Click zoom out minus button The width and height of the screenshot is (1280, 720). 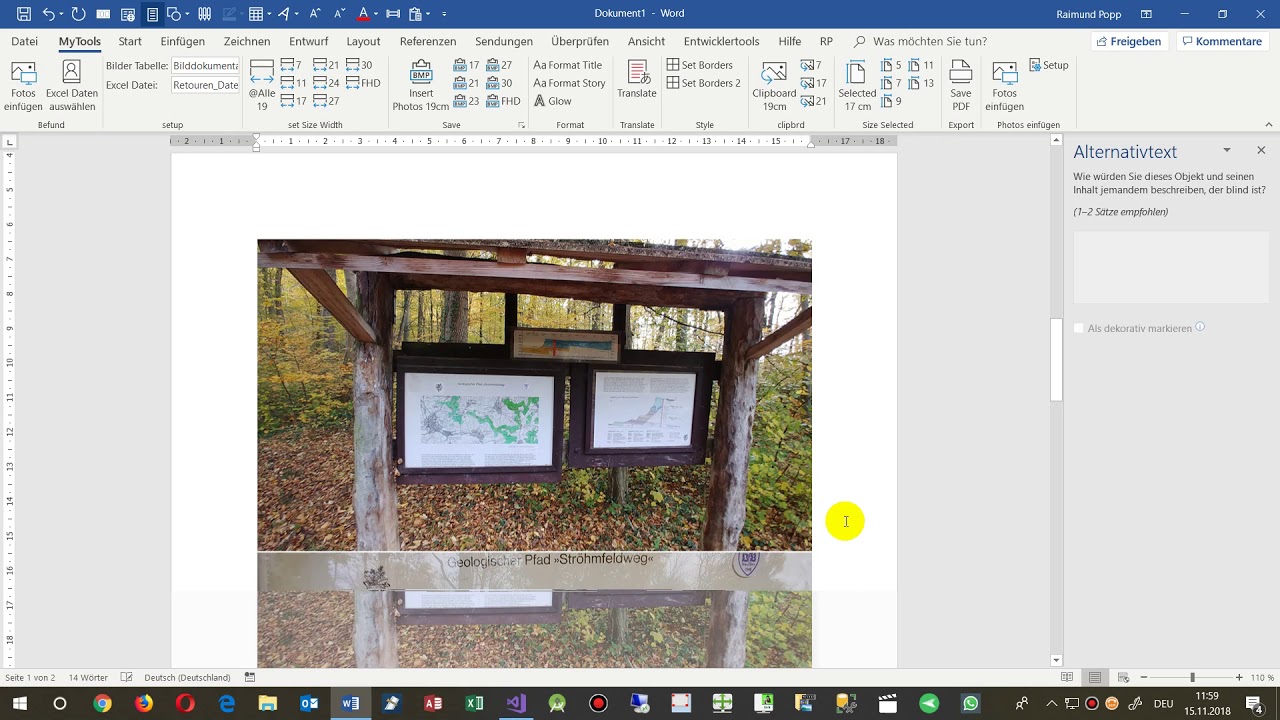1144,677
